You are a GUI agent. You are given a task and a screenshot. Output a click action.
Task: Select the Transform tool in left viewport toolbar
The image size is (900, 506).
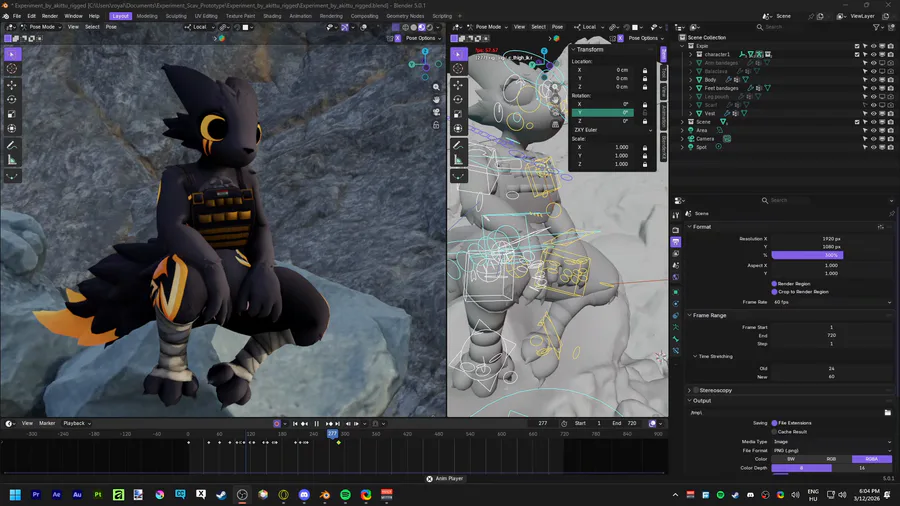coord(12,128)
